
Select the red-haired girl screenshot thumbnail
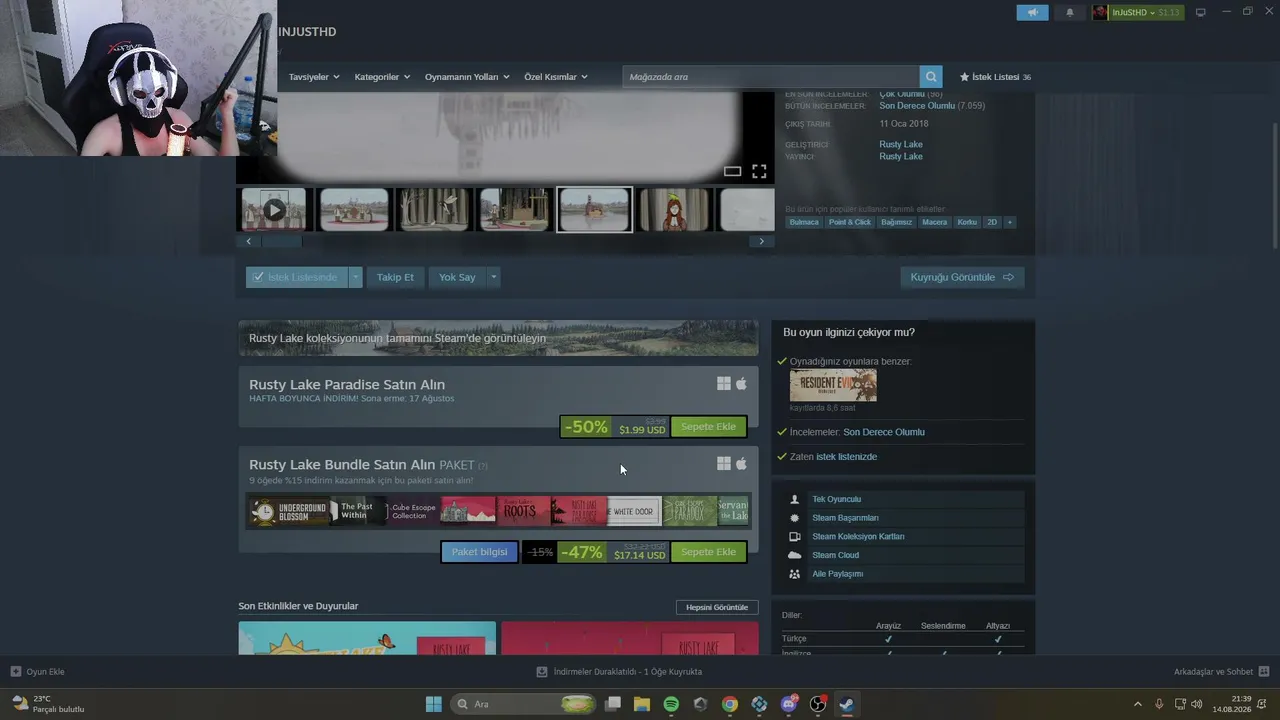click(x=675, y=210)
